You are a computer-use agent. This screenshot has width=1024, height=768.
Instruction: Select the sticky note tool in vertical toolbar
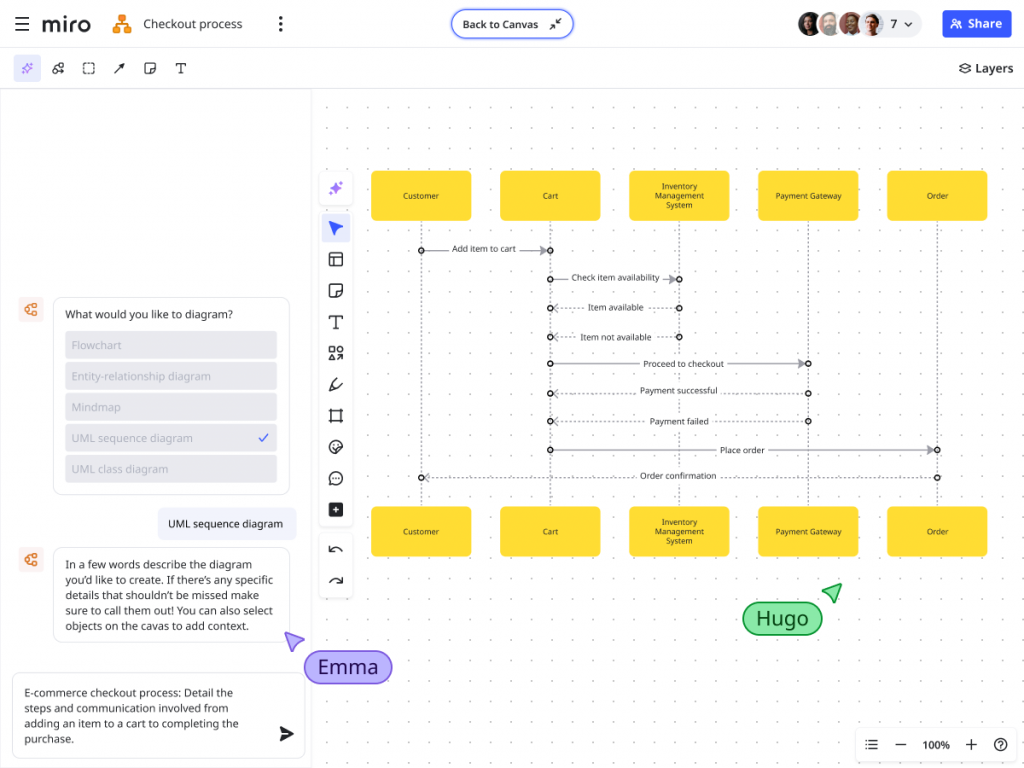(336, 291)
